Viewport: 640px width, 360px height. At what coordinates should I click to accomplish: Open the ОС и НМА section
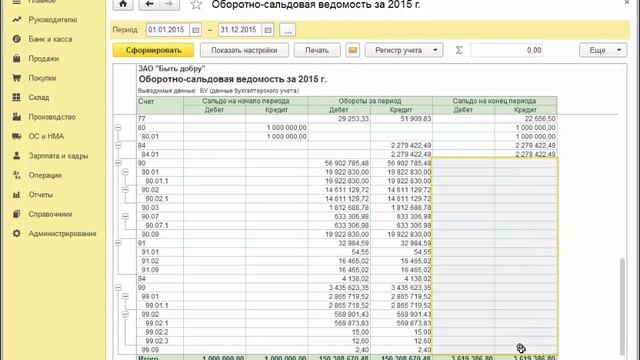coord(46,136)
